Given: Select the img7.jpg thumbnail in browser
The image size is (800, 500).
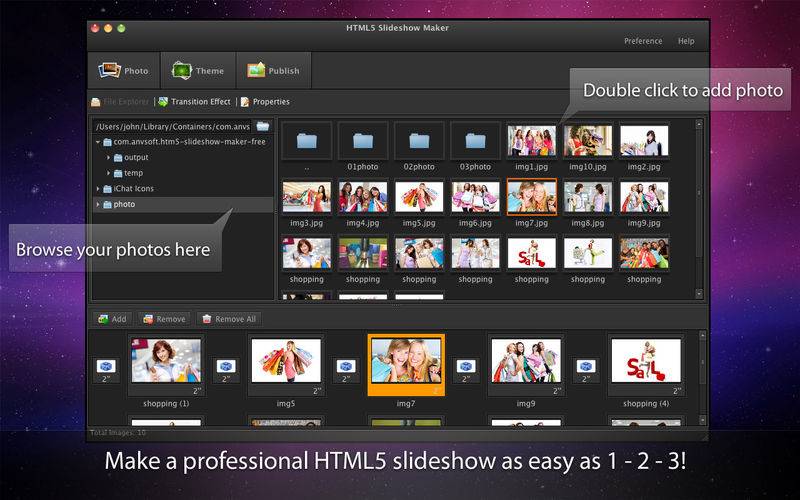Looking at the screenshot, I should click(531, 197).
